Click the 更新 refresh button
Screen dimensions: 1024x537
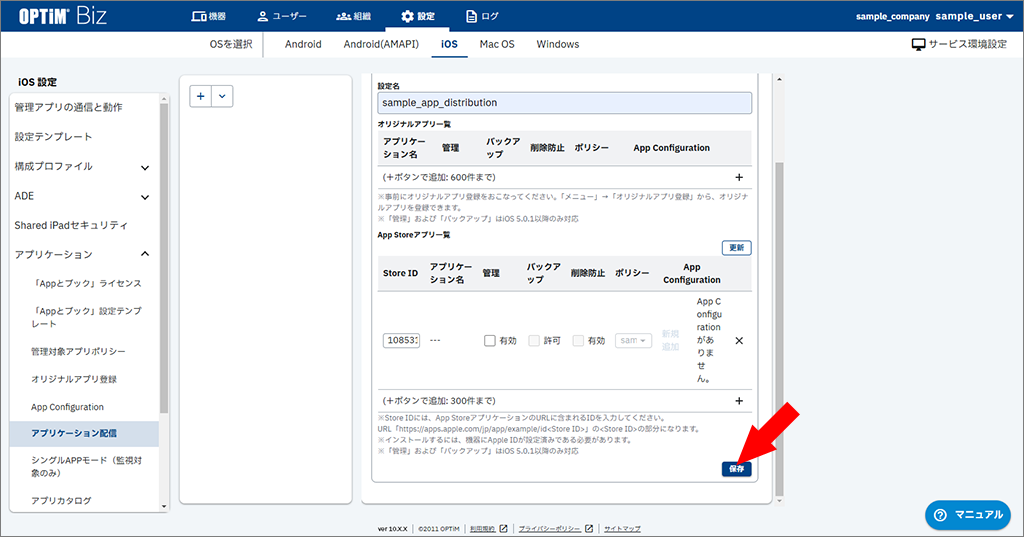[x=736, y=248]
